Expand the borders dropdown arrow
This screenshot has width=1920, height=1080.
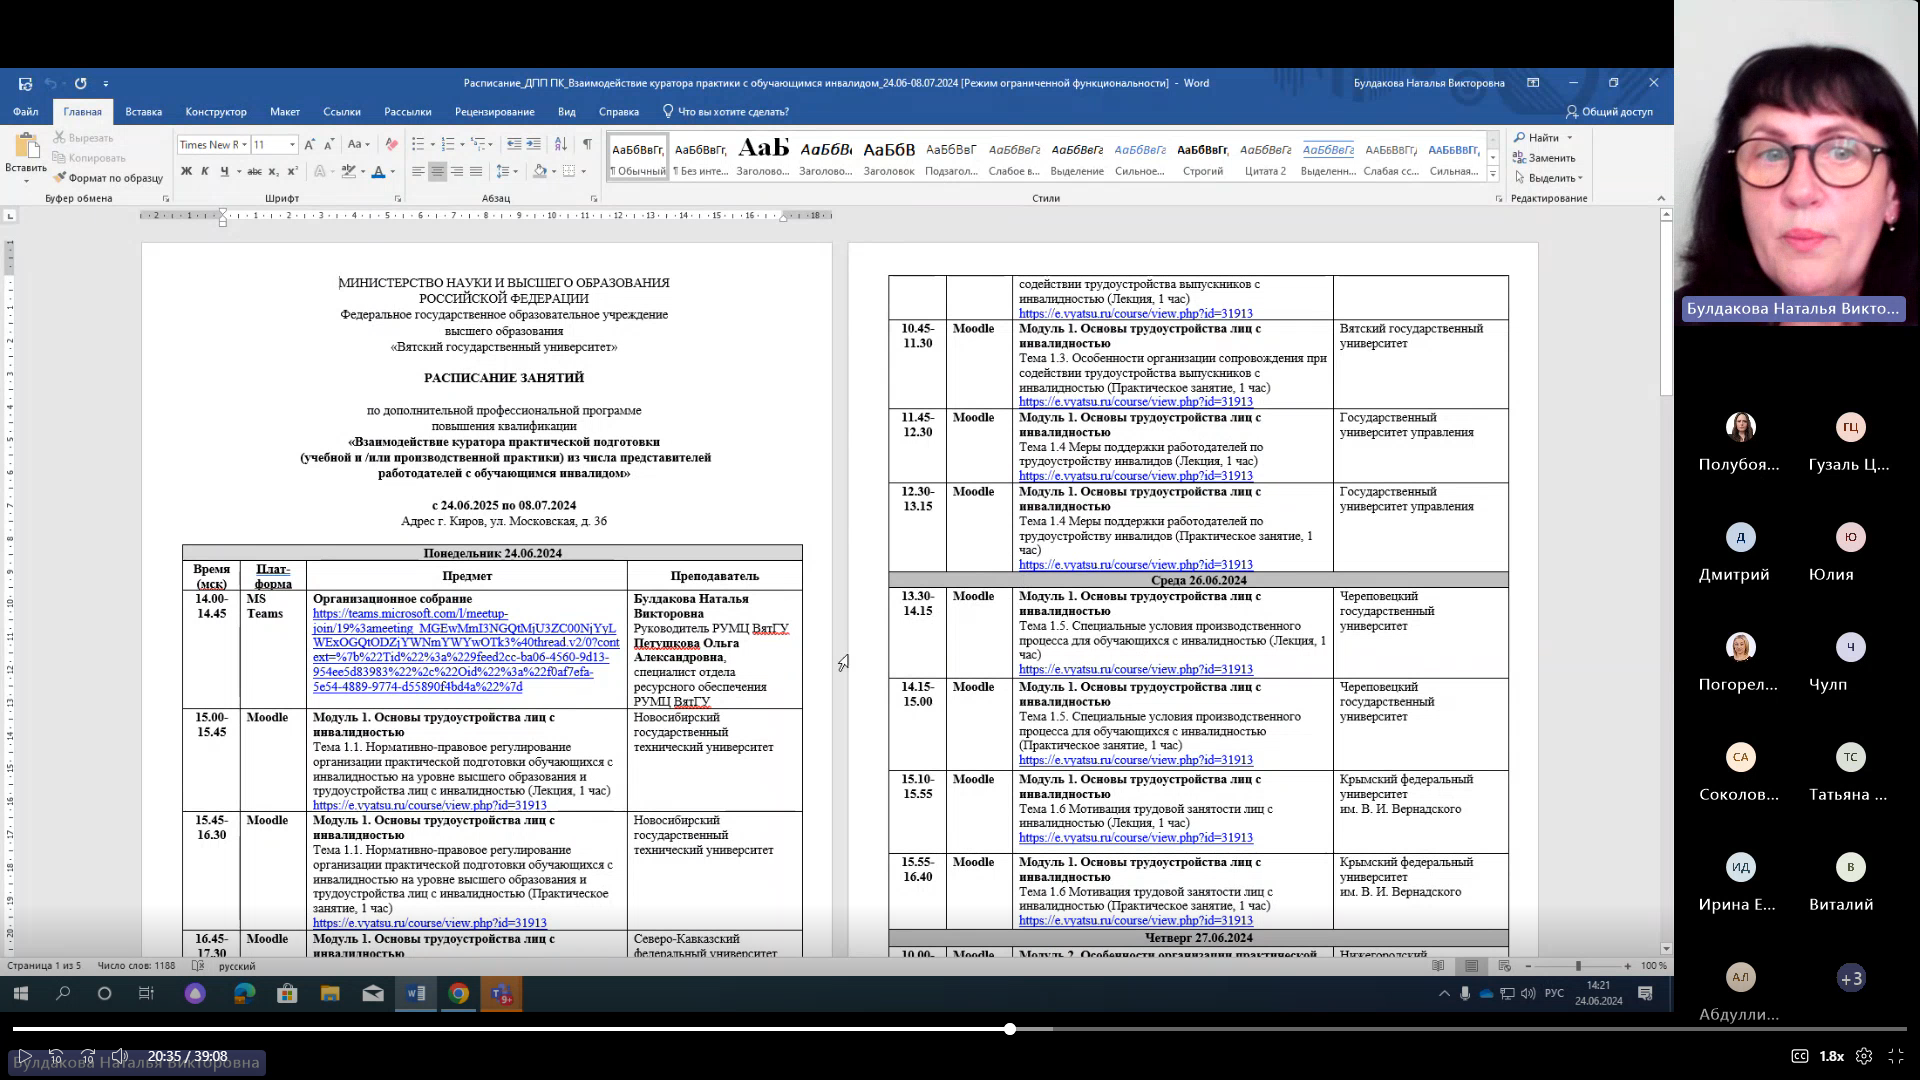tap(582, 172)
